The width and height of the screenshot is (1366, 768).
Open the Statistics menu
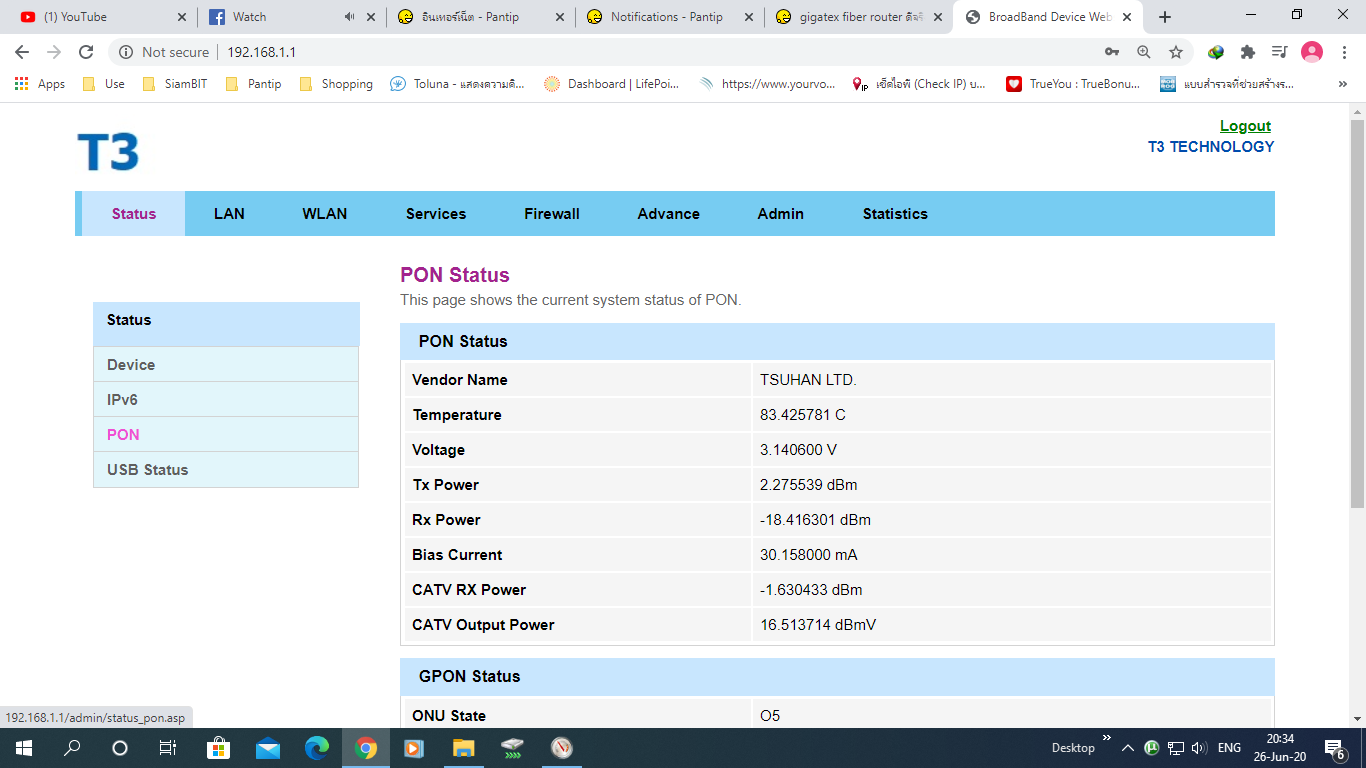click(x=895, y=214)
